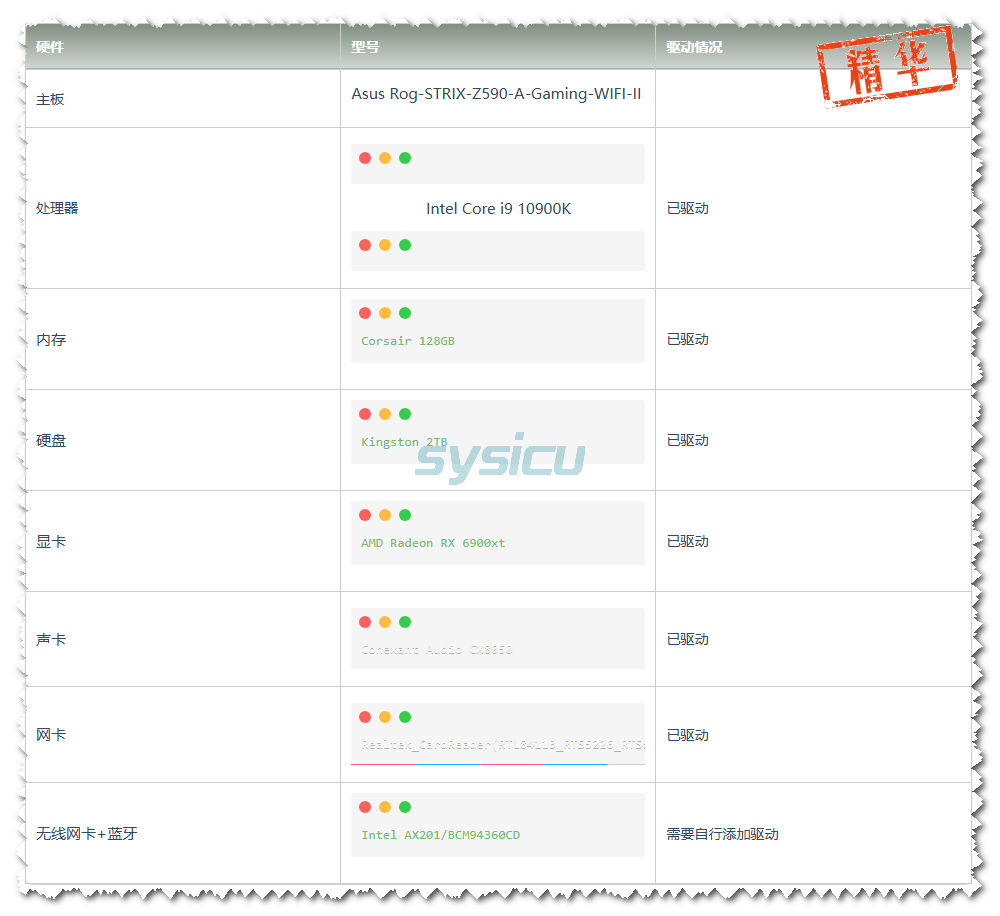Click yellow dot in Intel AX201 code block
1000x916 pixels.
[x=385, y=807]
